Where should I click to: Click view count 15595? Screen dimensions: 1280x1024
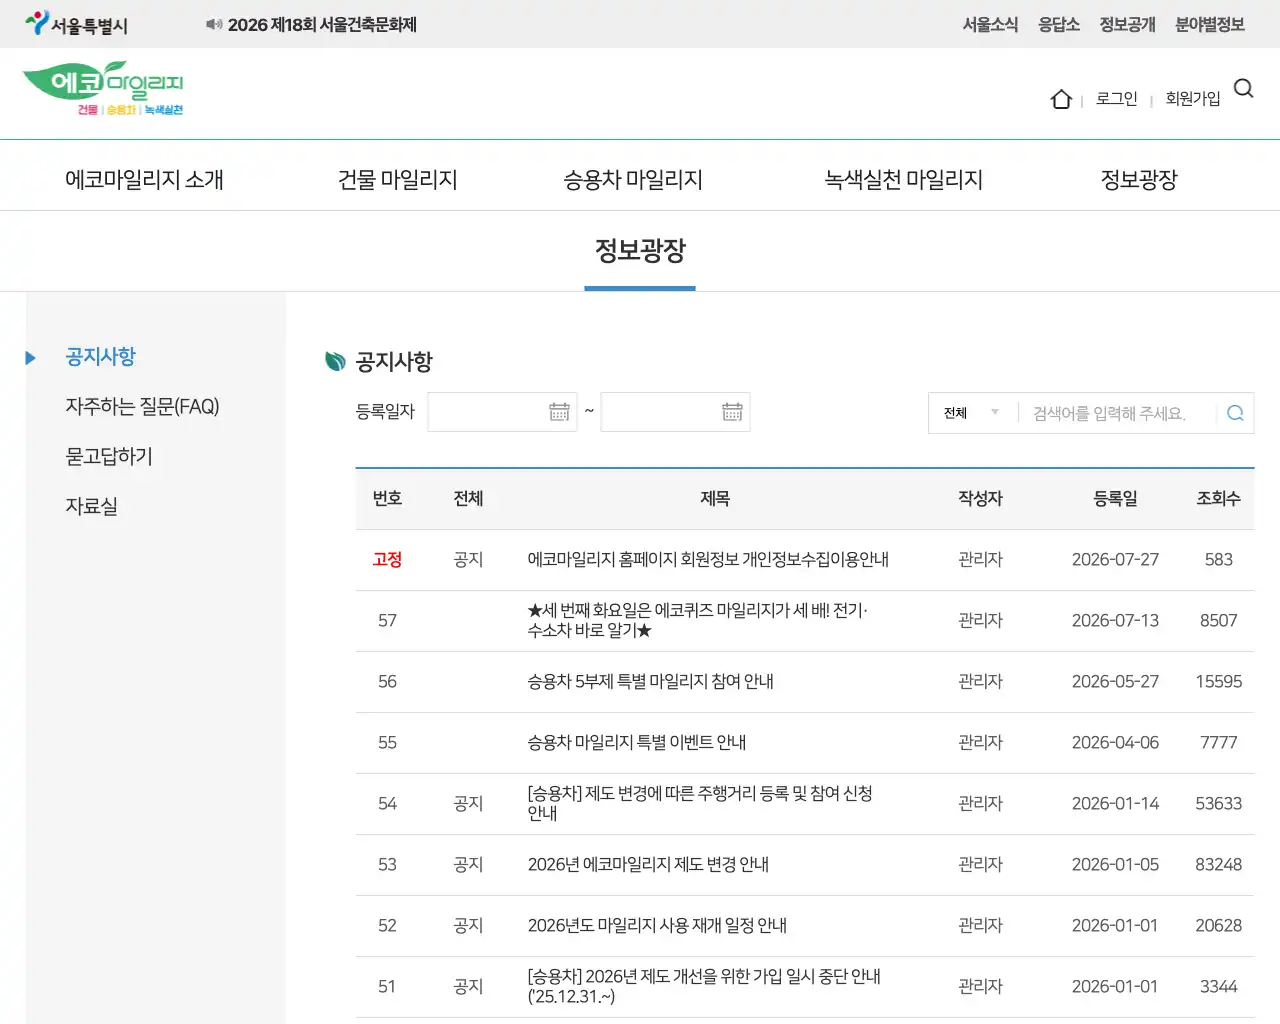(1218, 682)
